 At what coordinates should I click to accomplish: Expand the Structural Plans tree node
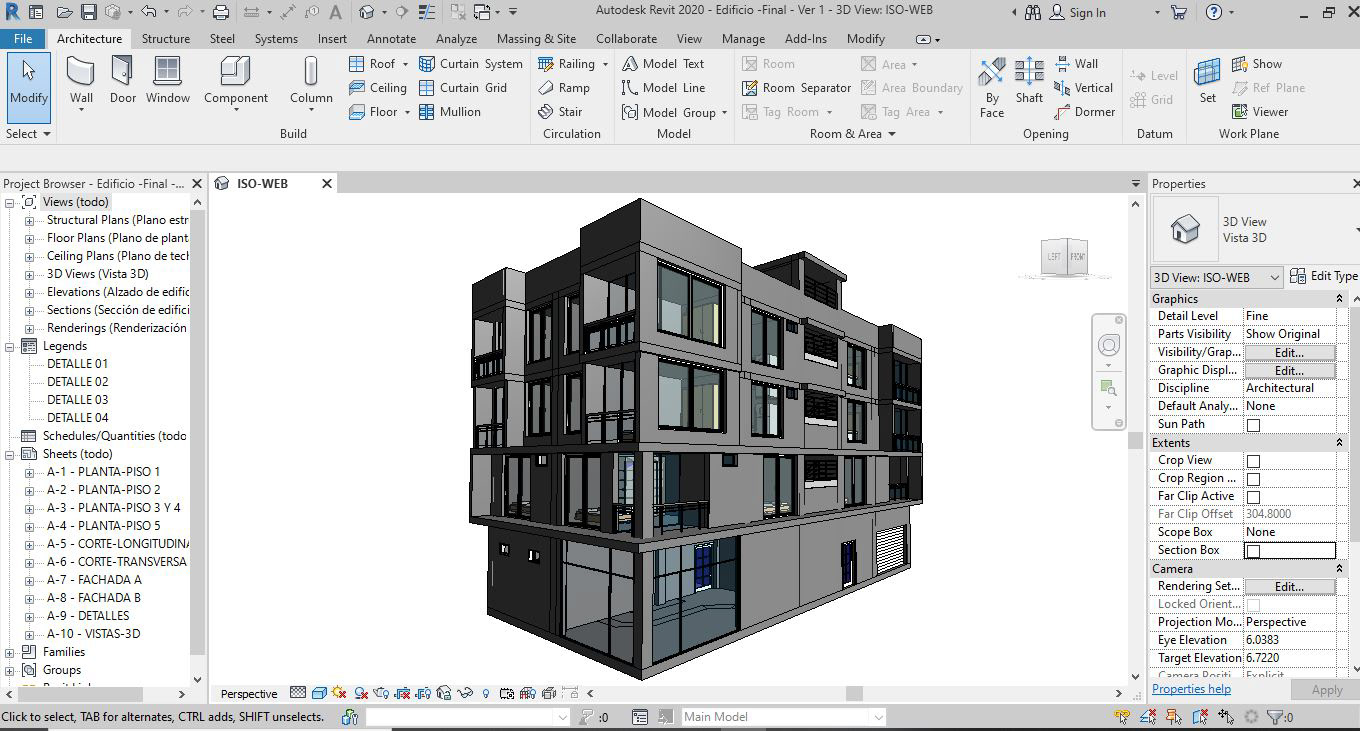(x=29, y=220)
